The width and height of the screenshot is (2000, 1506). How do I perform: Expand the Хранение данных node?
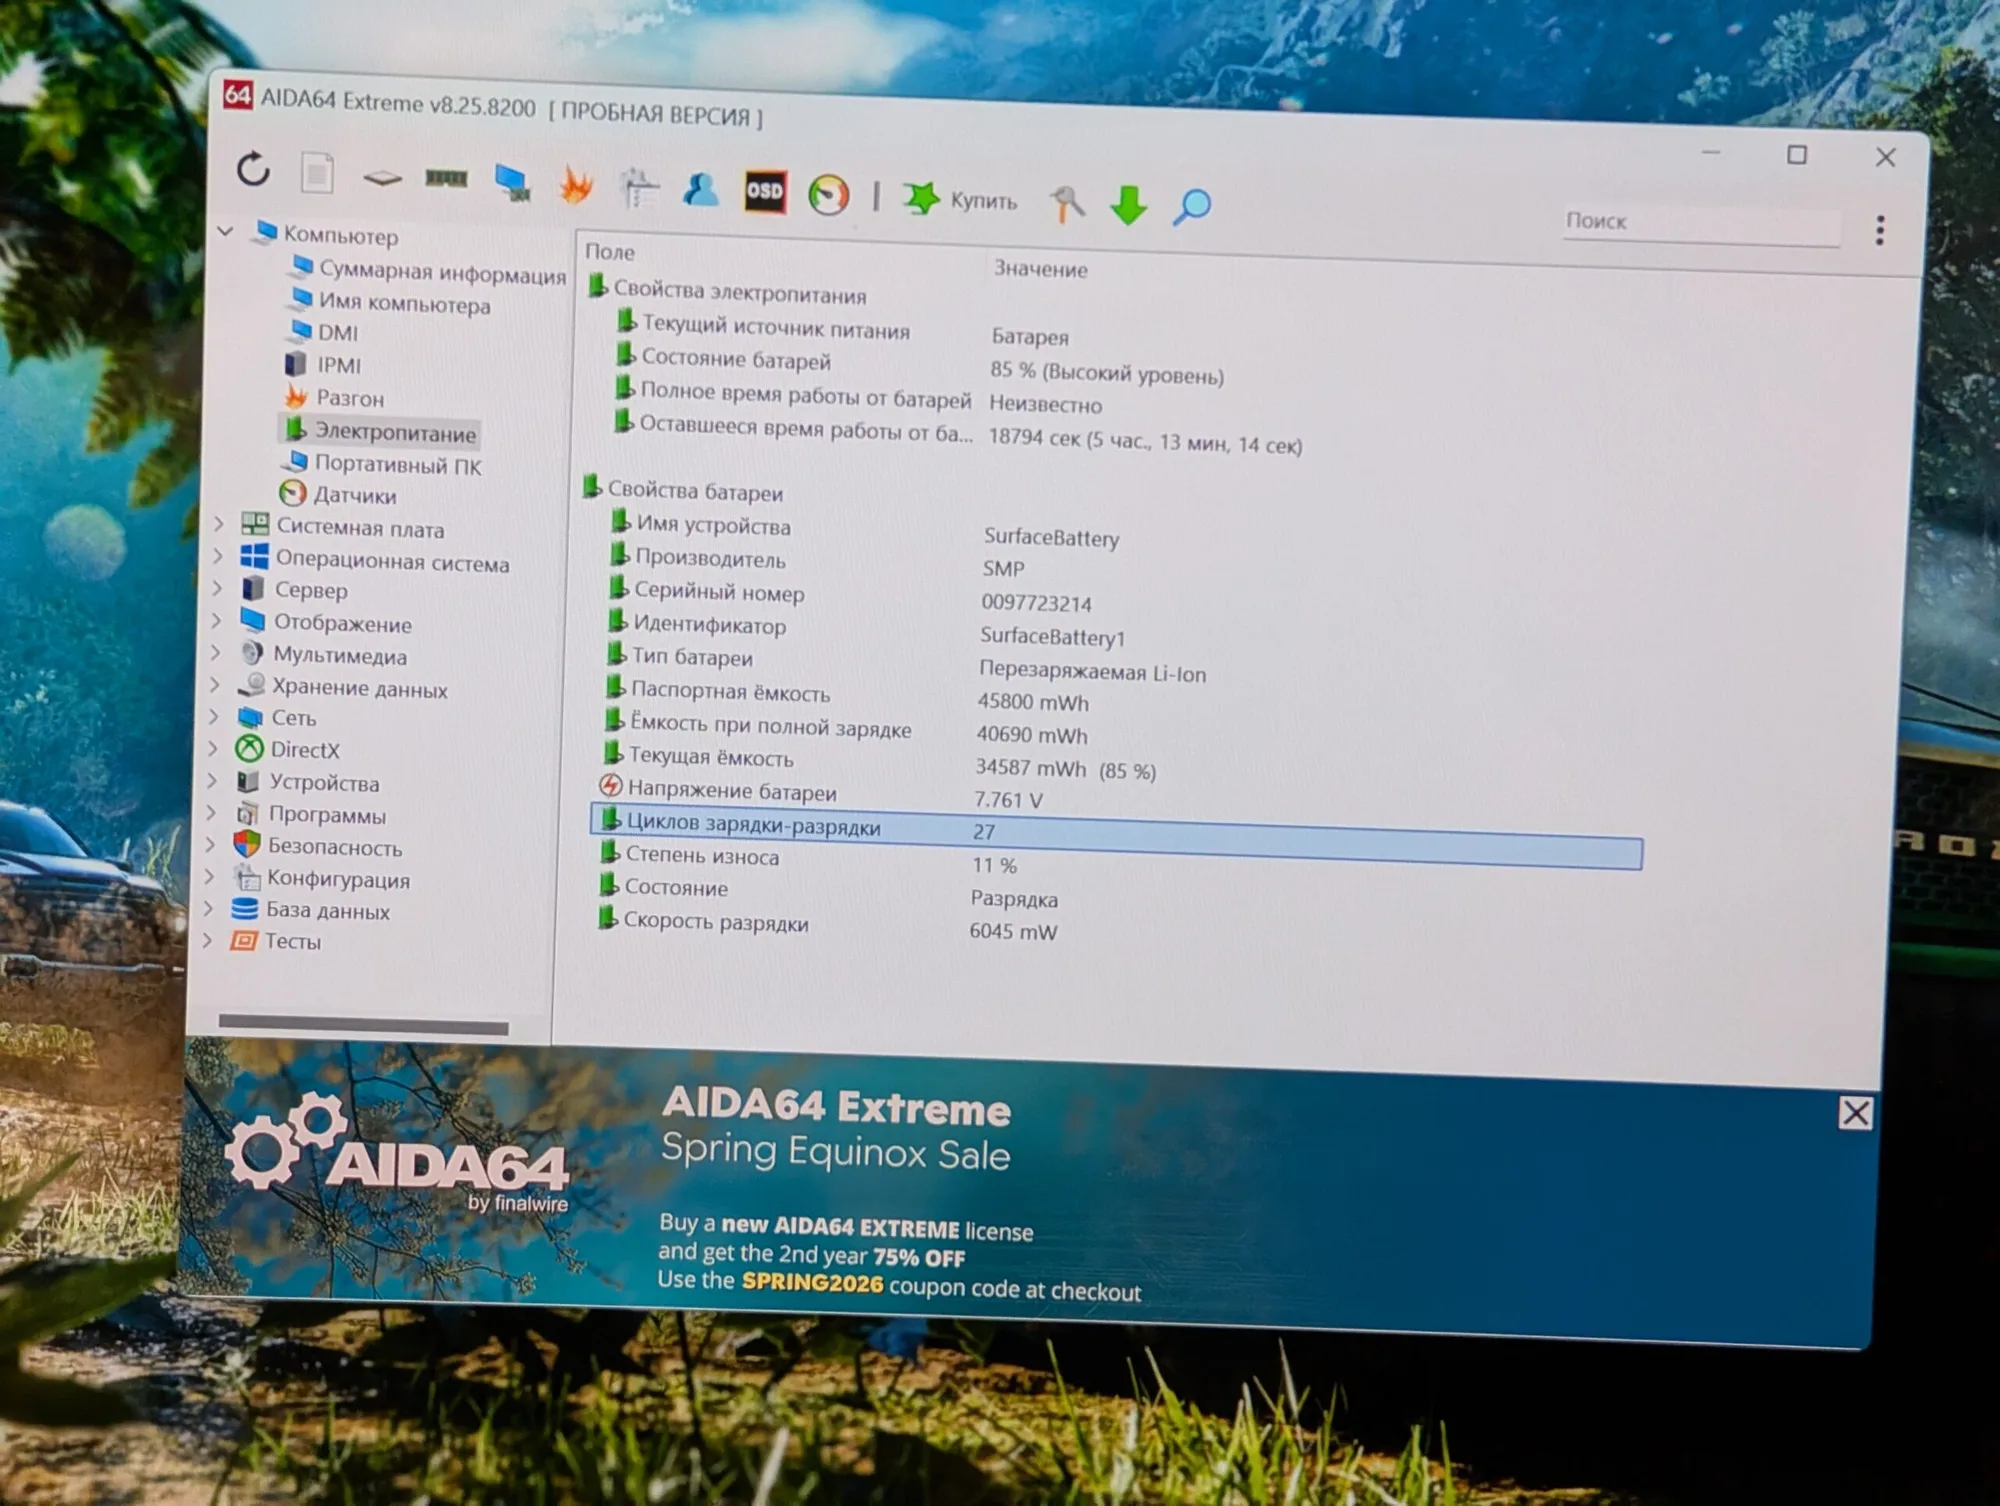215,685
